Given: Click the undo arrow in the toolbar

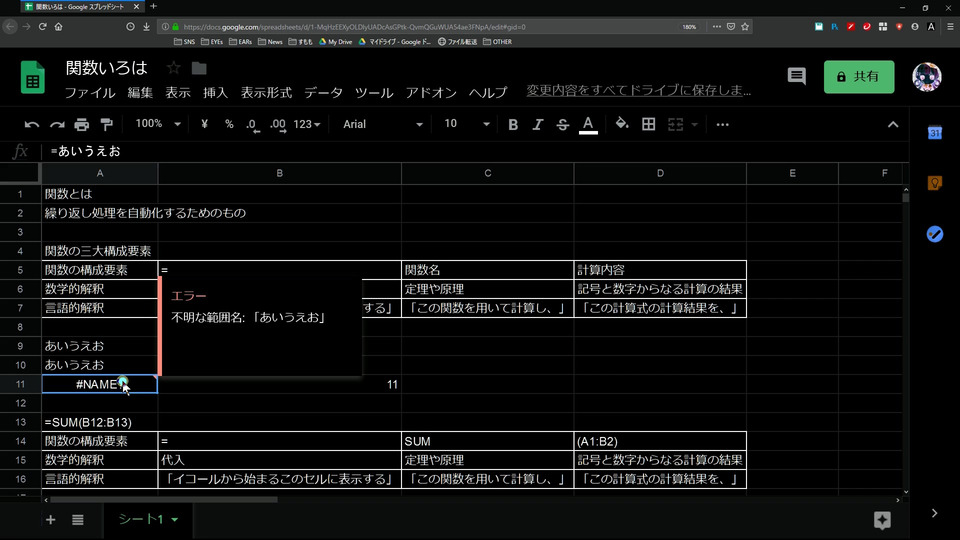Looking at the screenshot, I should pos(32,125).
